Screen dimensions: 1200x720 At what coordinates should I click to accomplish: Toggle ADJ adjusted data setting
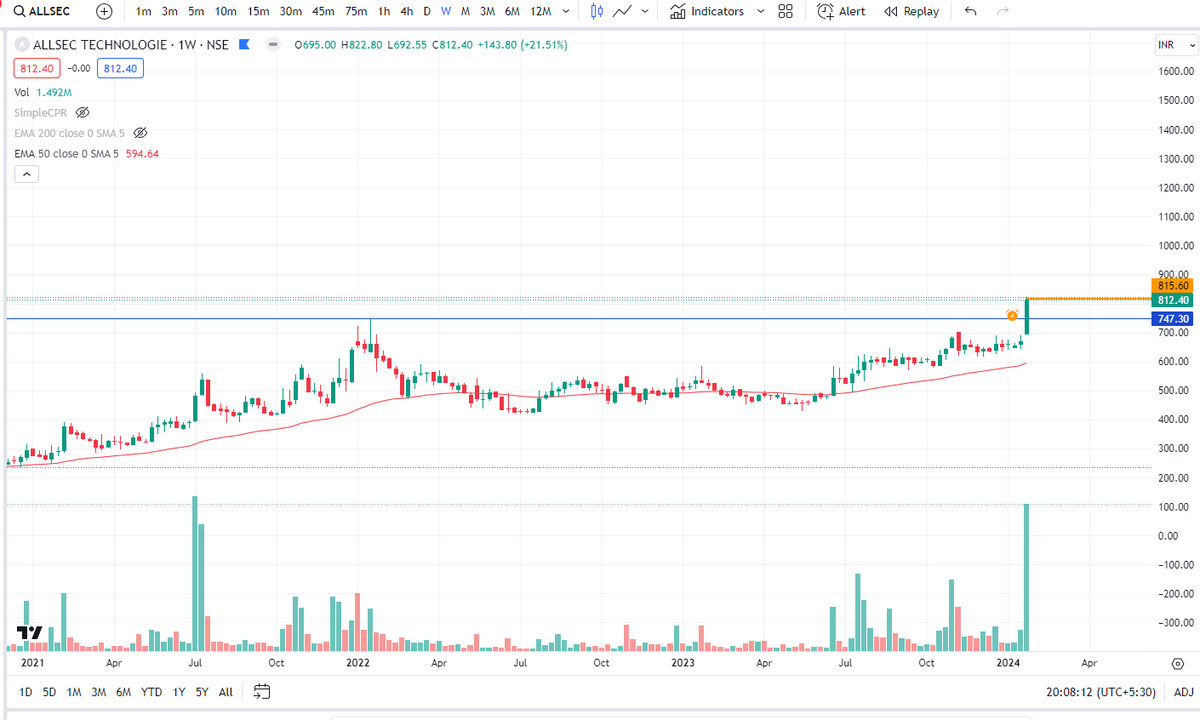(1183, 691)
